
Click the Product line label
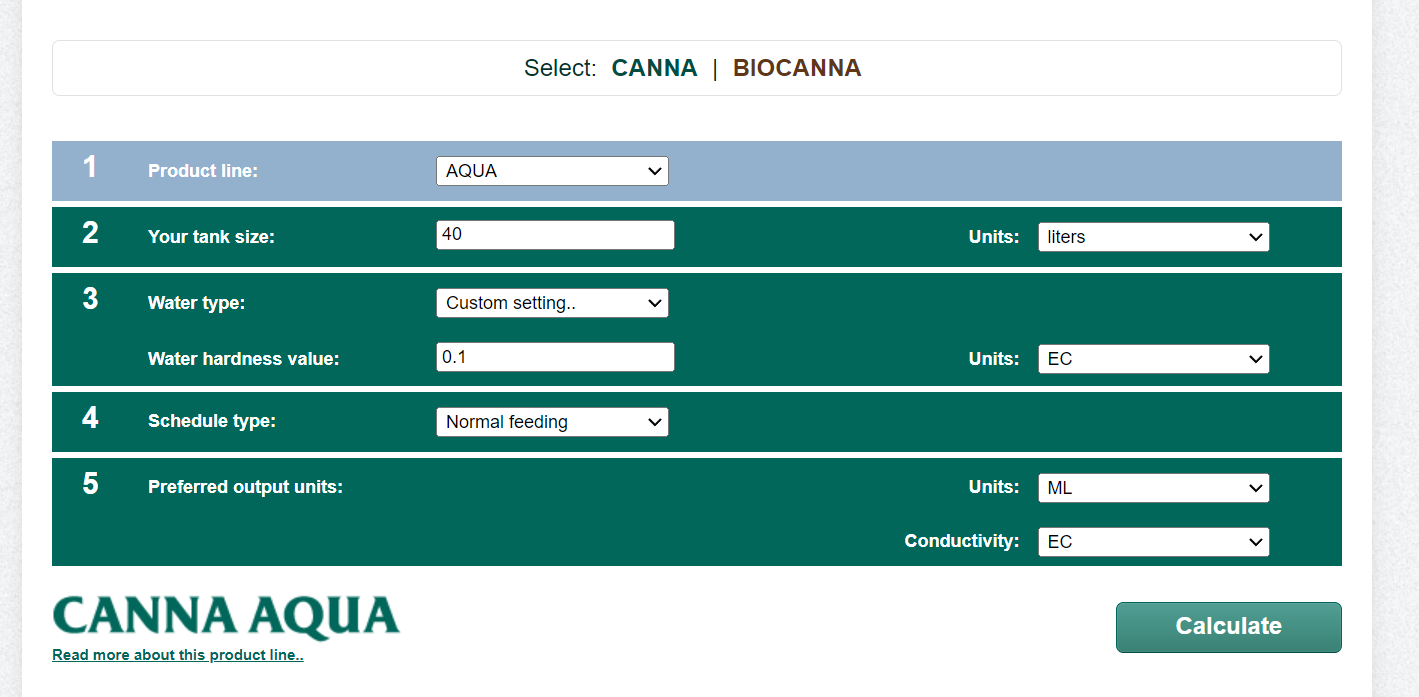click(x=203, y=171)
